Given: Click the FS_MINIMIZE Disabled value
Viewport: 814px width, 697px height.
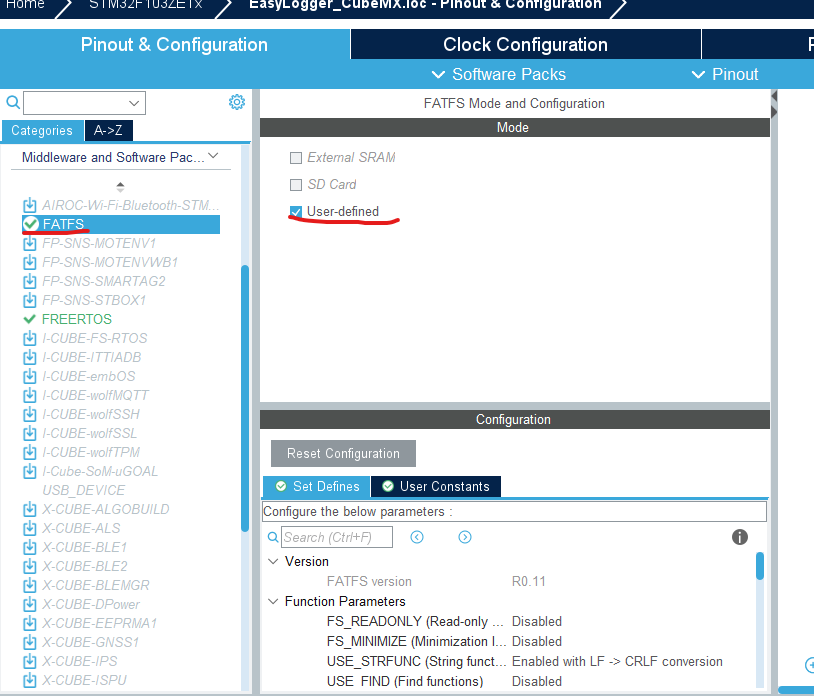Looking at the screenshot, I should [x=537, y=641].
